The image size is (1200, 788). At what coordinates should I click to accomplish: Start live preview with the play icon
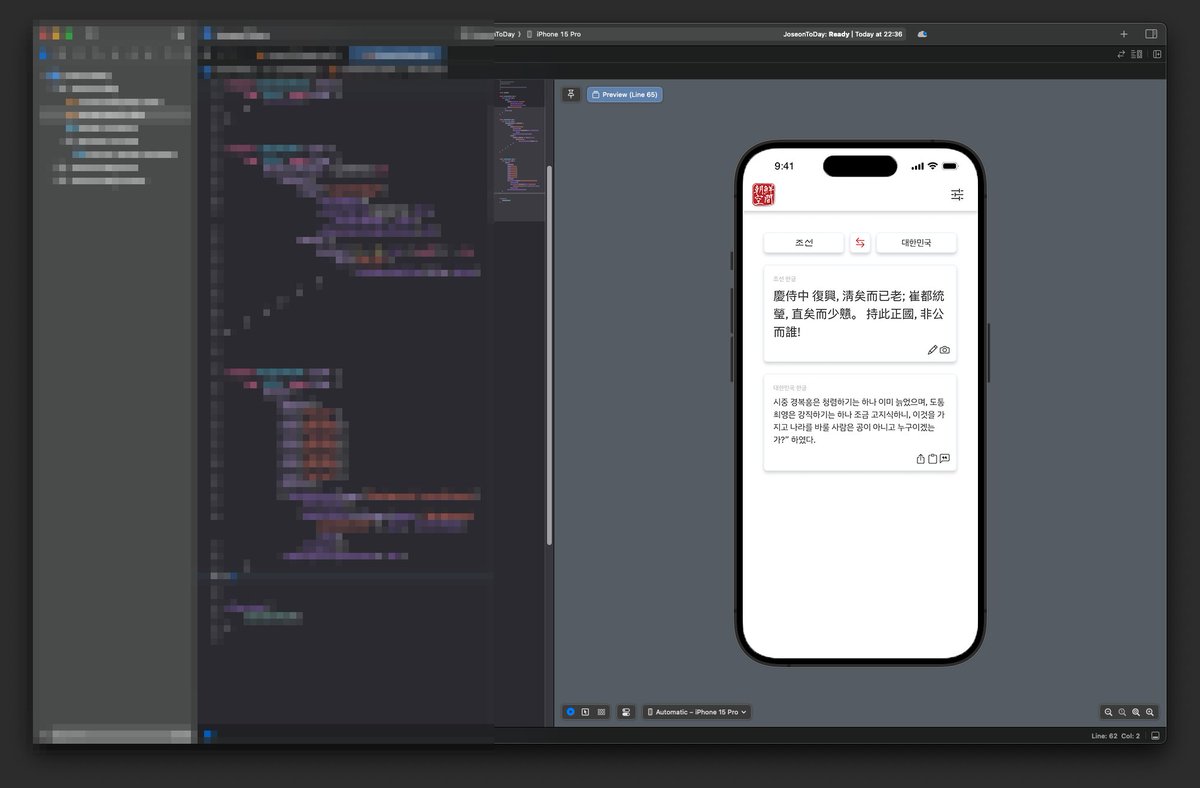571,712
